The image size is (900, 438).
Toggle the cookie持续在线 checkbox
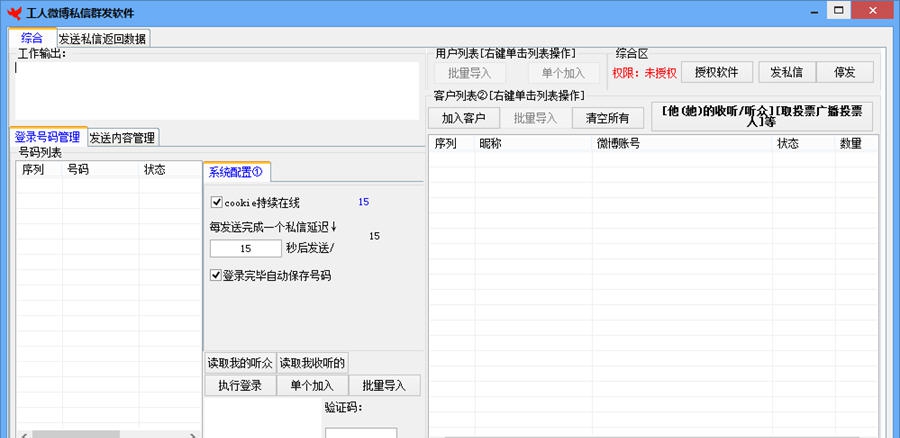(216, 202)
